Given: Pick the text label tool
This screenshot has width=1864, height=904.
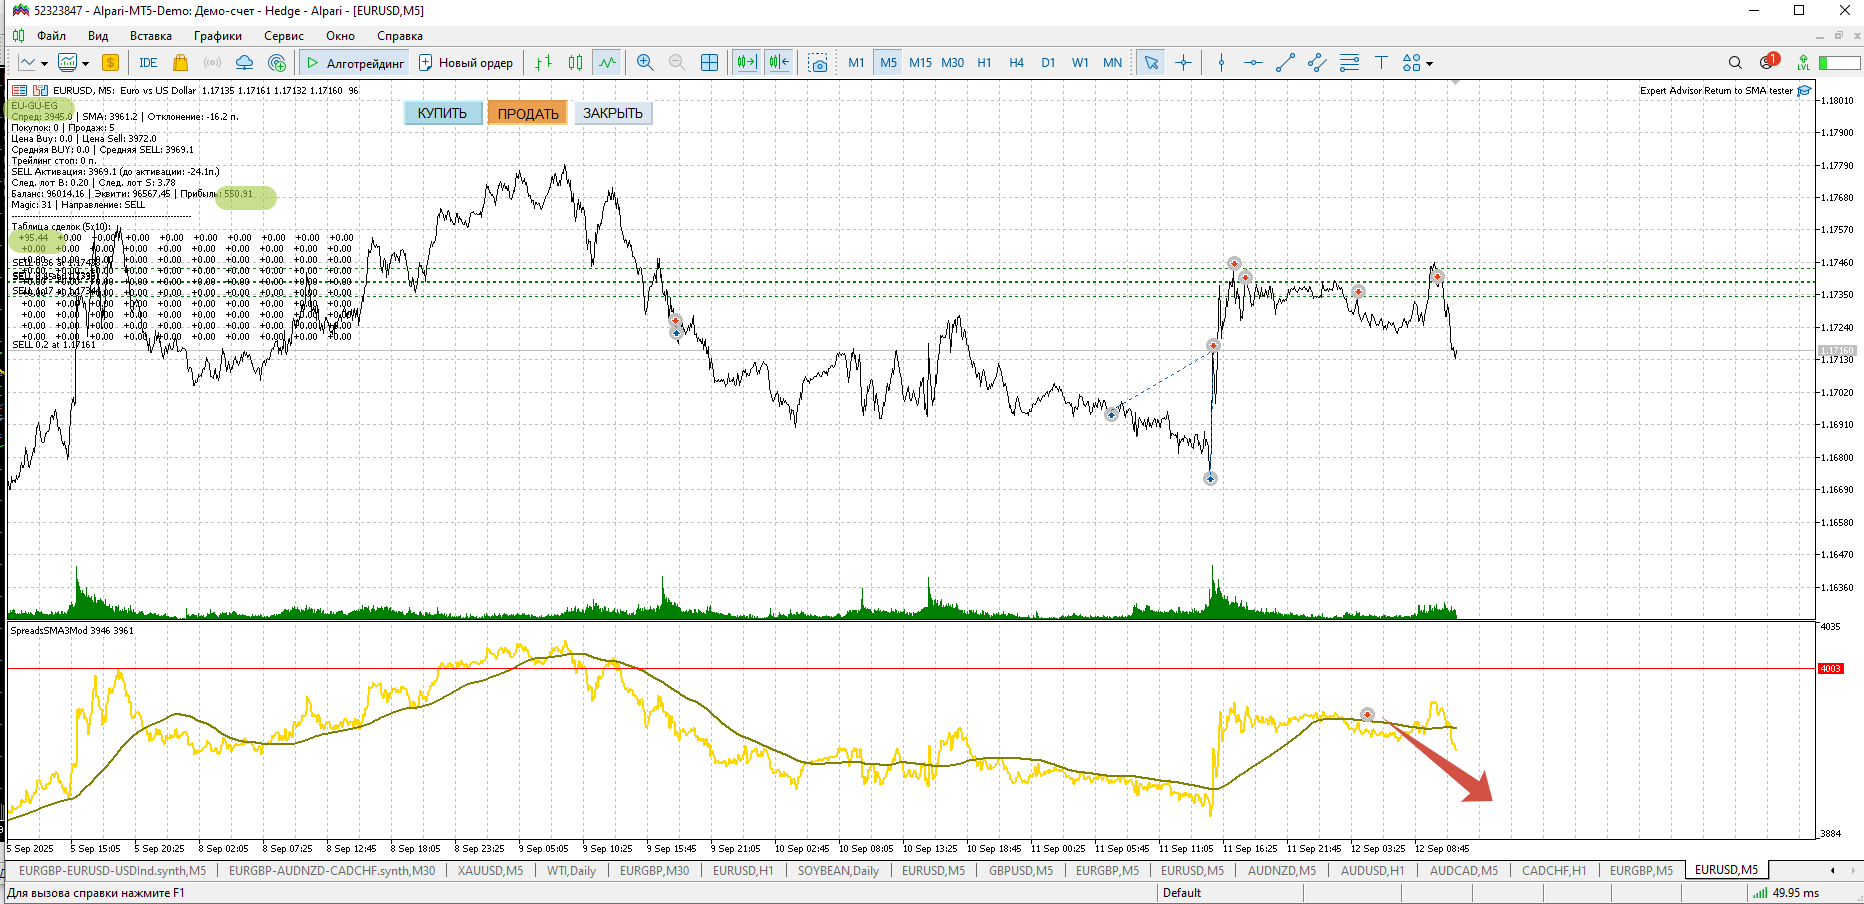Looking at the screenshot, I should tap(1381, 63).
